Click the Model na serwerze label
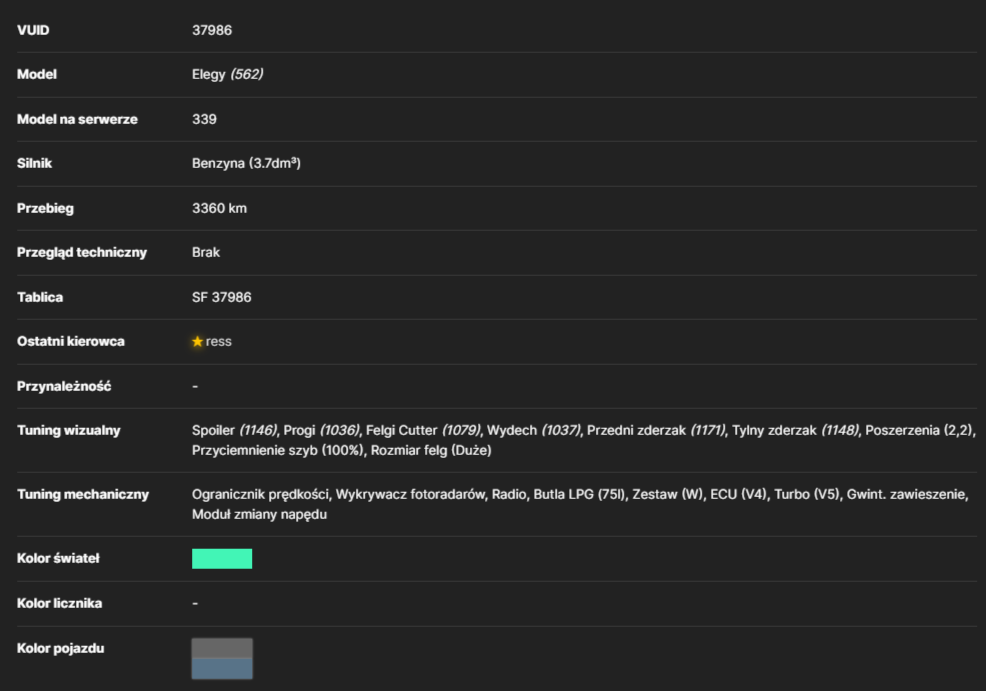This screenshot has width=986, height=691. pyautogui.click(x=77, y=119)
